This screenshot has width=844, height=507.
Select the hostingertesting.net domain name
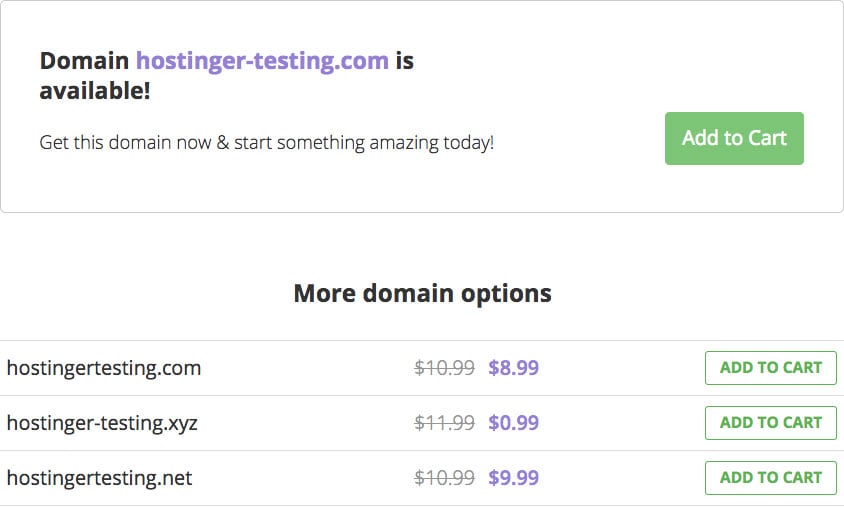(x=99, y=478)
